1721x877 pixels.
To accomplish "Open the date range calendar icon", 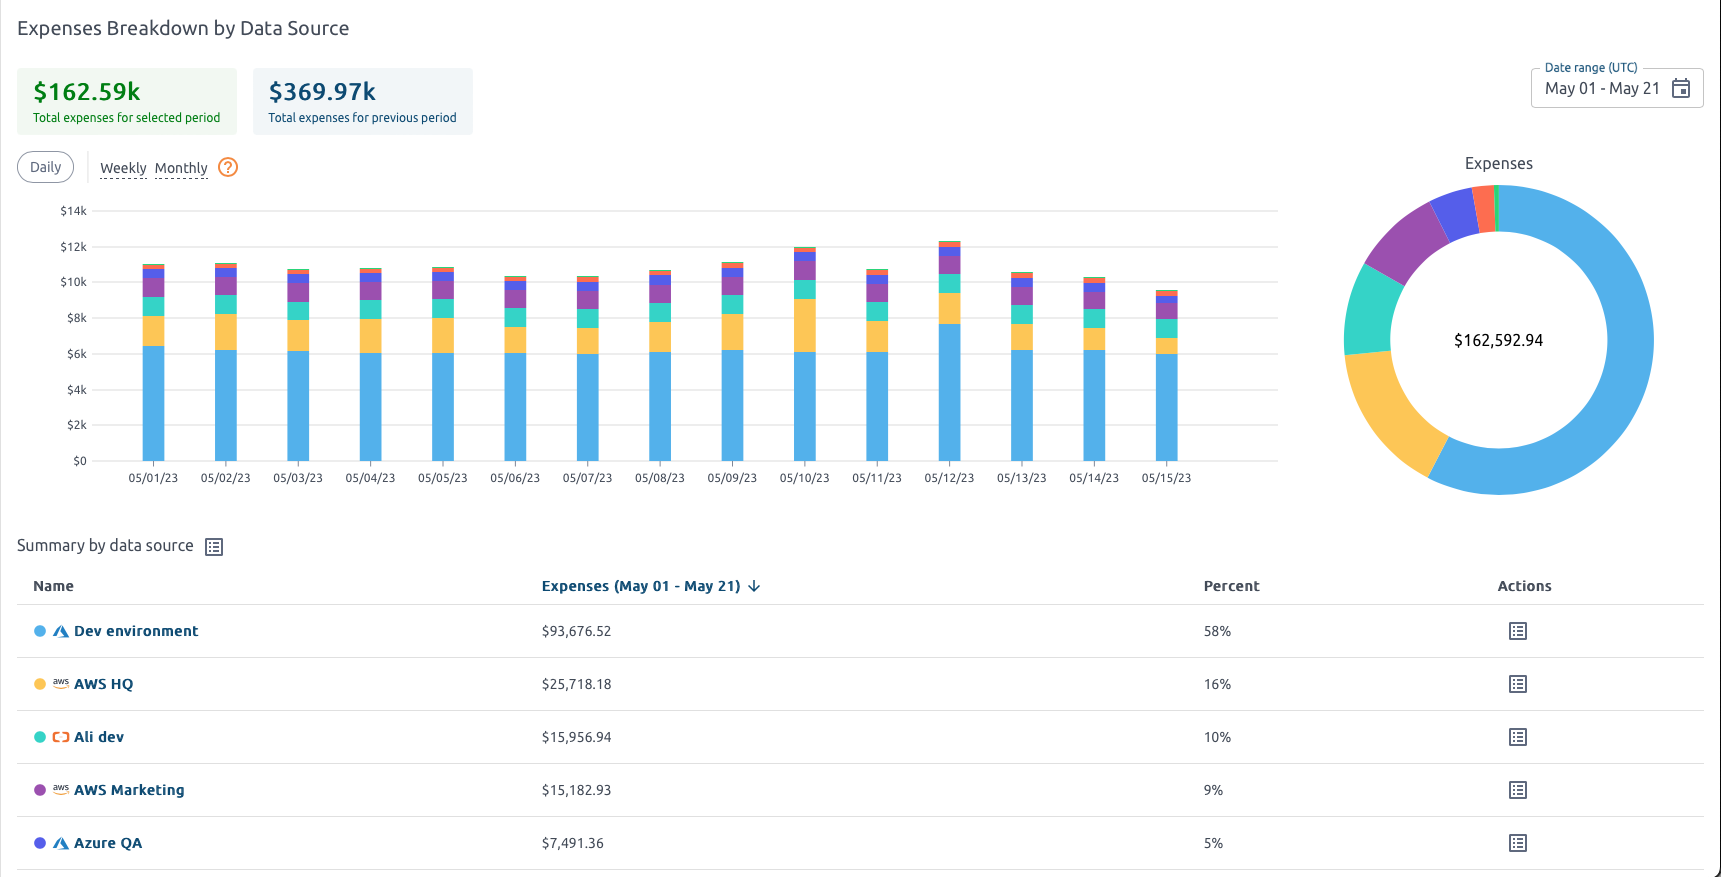I will pos(1681,88).
